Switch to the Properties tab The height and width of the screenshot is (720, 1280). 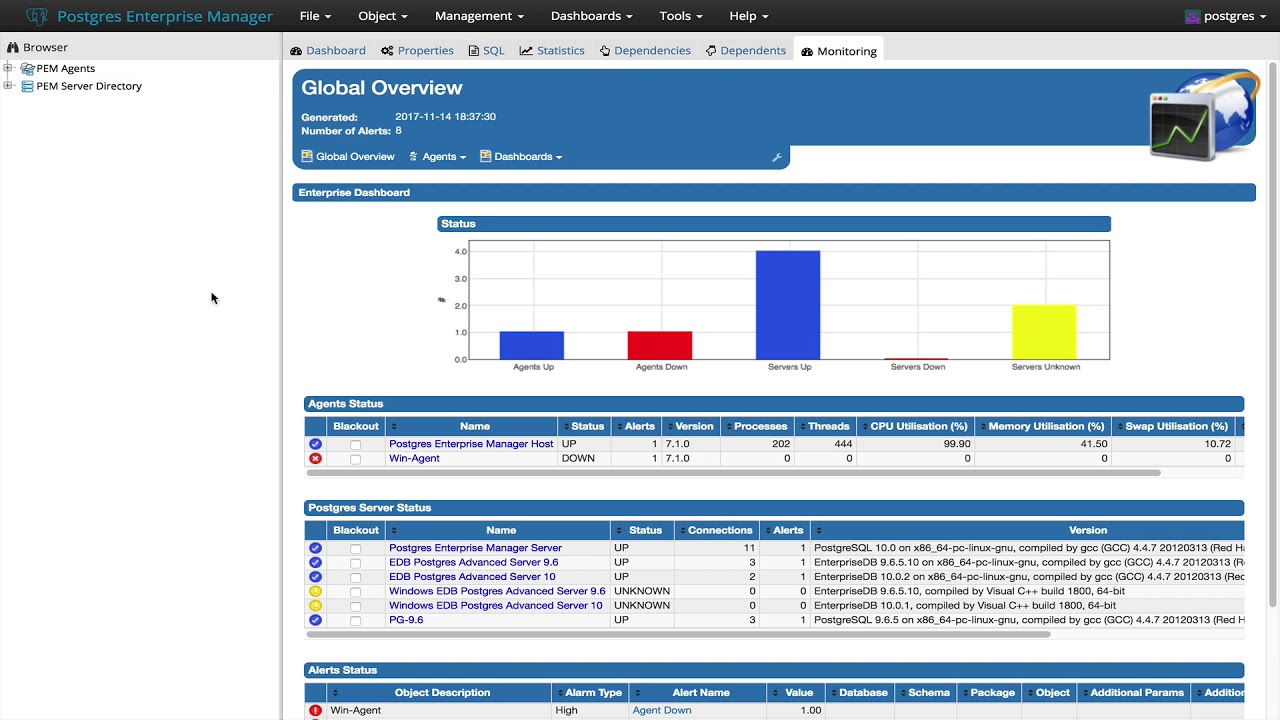click(417, 51)
